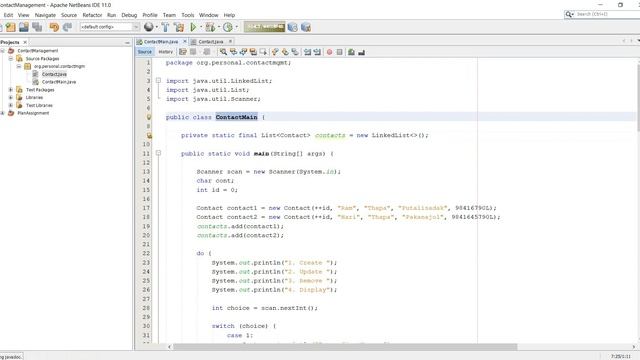Close the Contact.java tab

230,42
